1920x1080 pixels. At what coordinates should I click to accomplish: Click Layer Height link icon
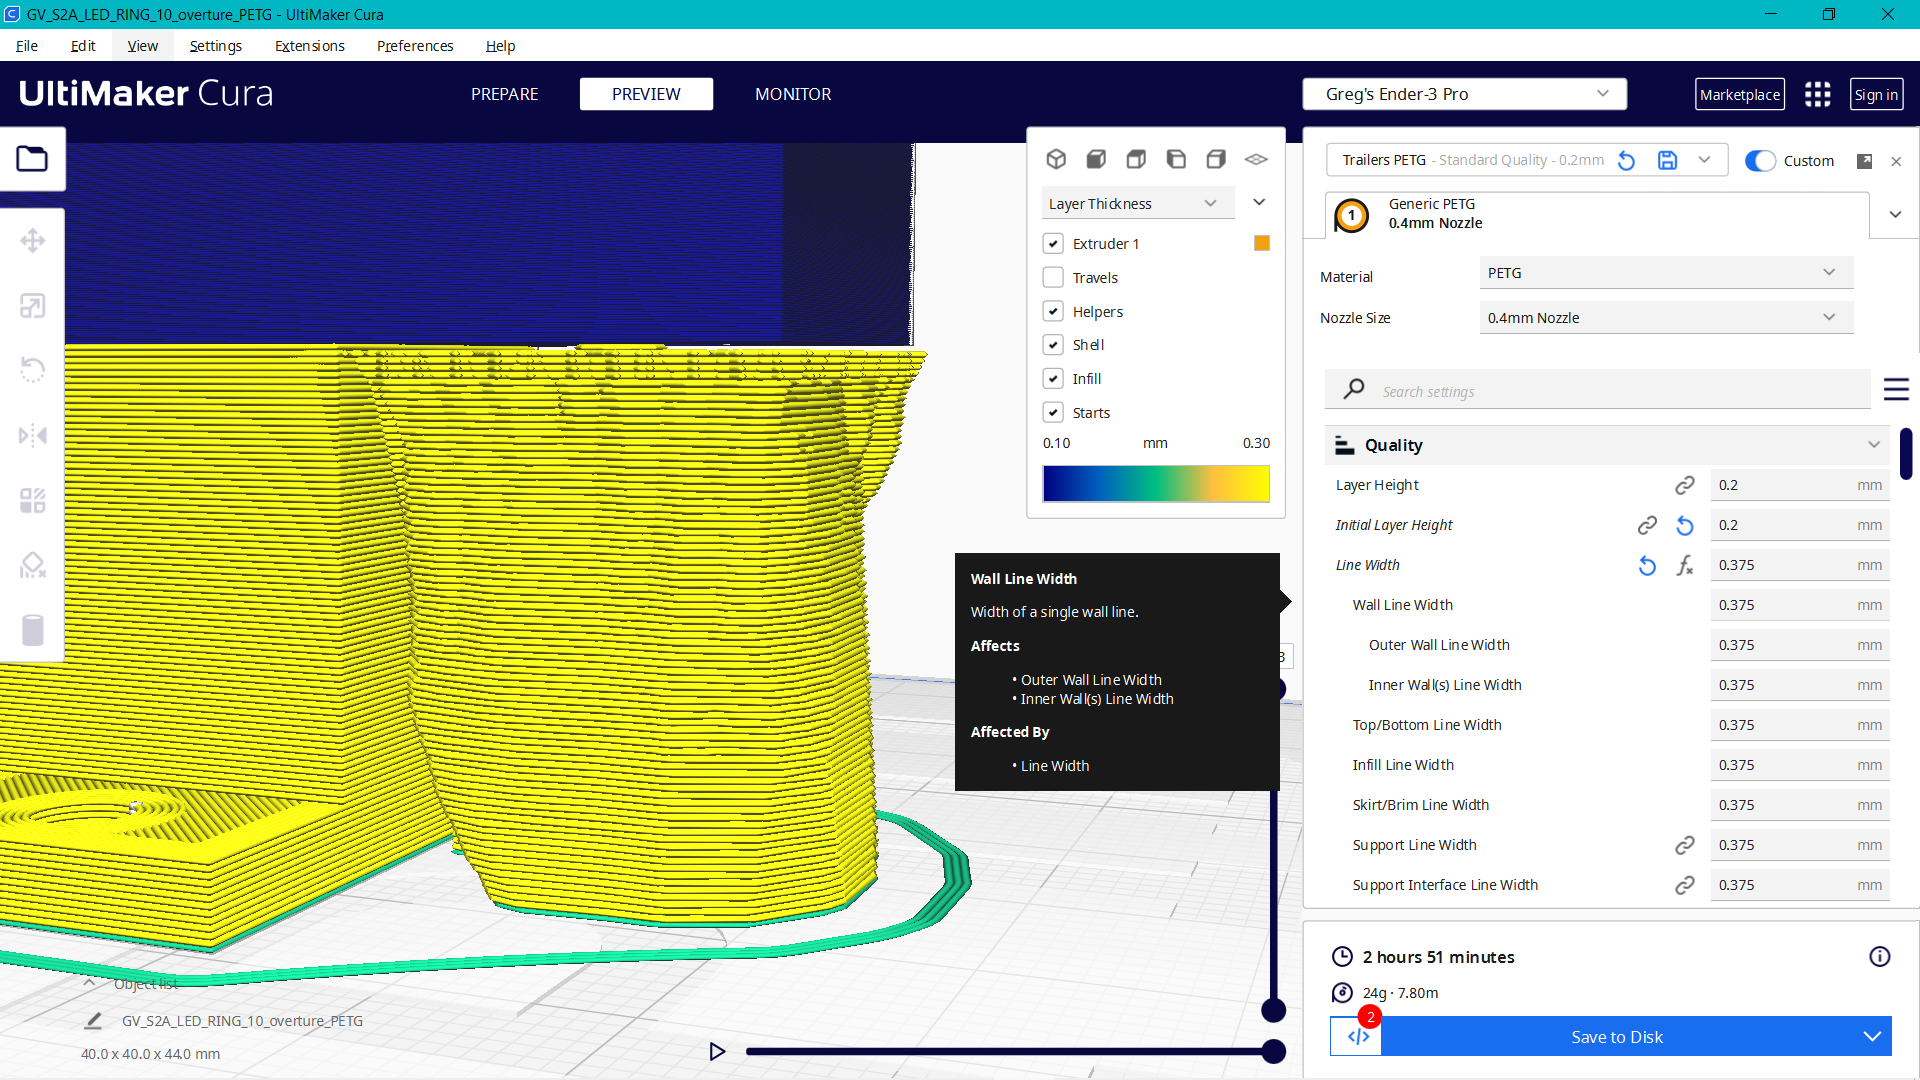(1685, 485)
